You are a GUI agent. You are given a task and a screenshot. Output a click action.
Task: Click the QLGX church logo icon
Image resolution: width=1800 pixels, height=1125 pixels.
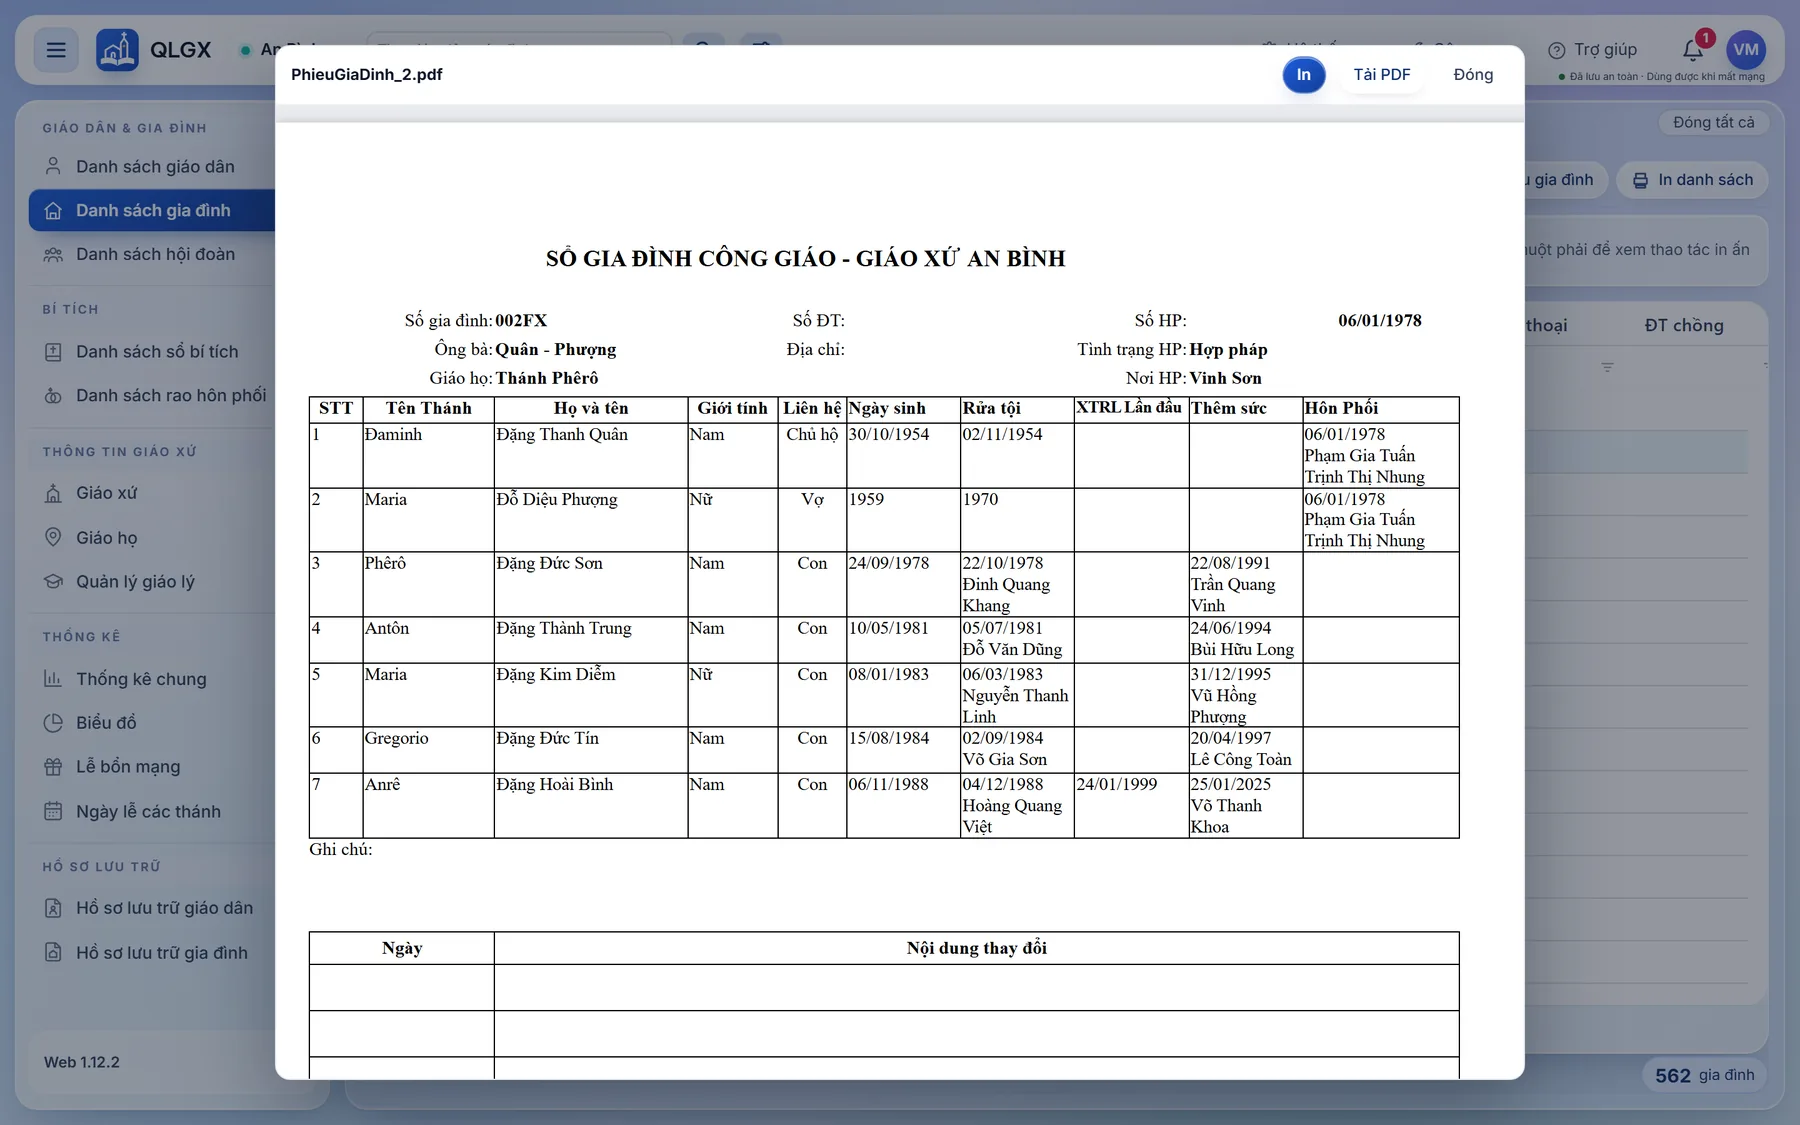pyautogui.click(x=117, y=50)
